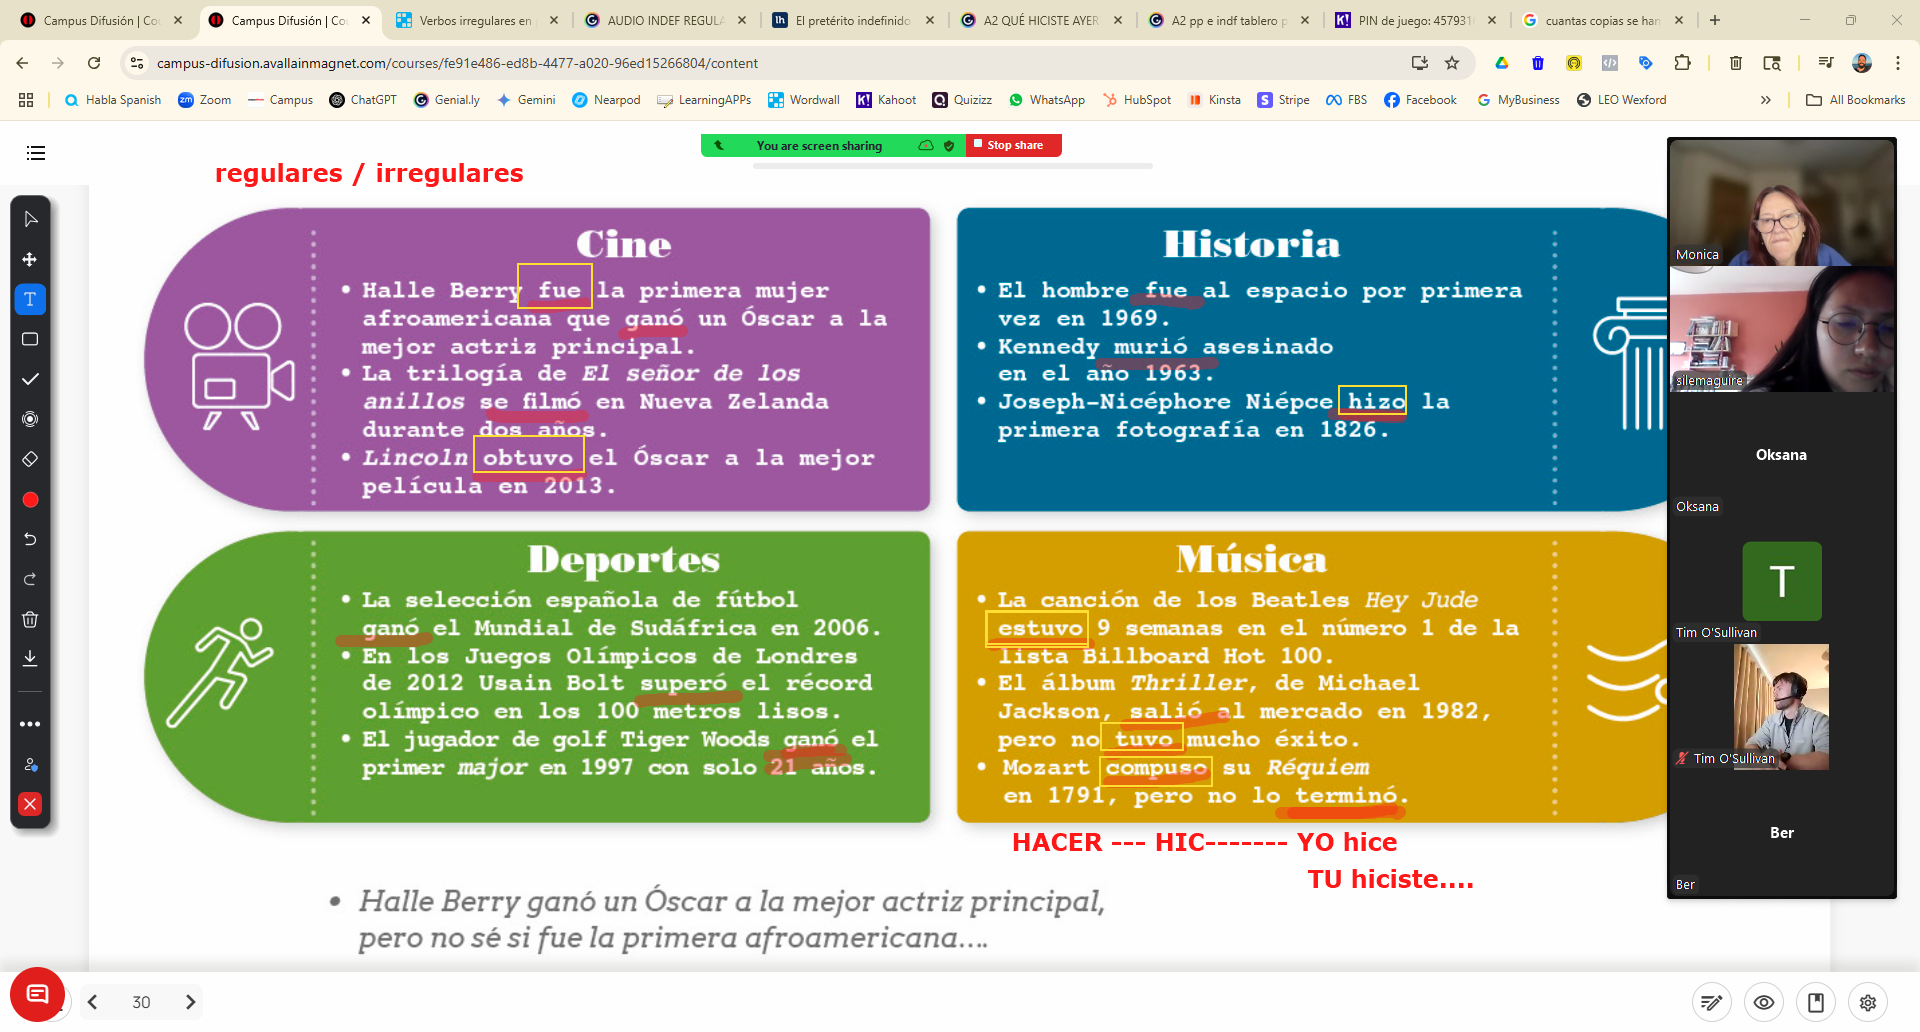This screenshot has width=1920, height=1032.
Task: Select Monica's video thumbnail
Action: point(1782,202)
